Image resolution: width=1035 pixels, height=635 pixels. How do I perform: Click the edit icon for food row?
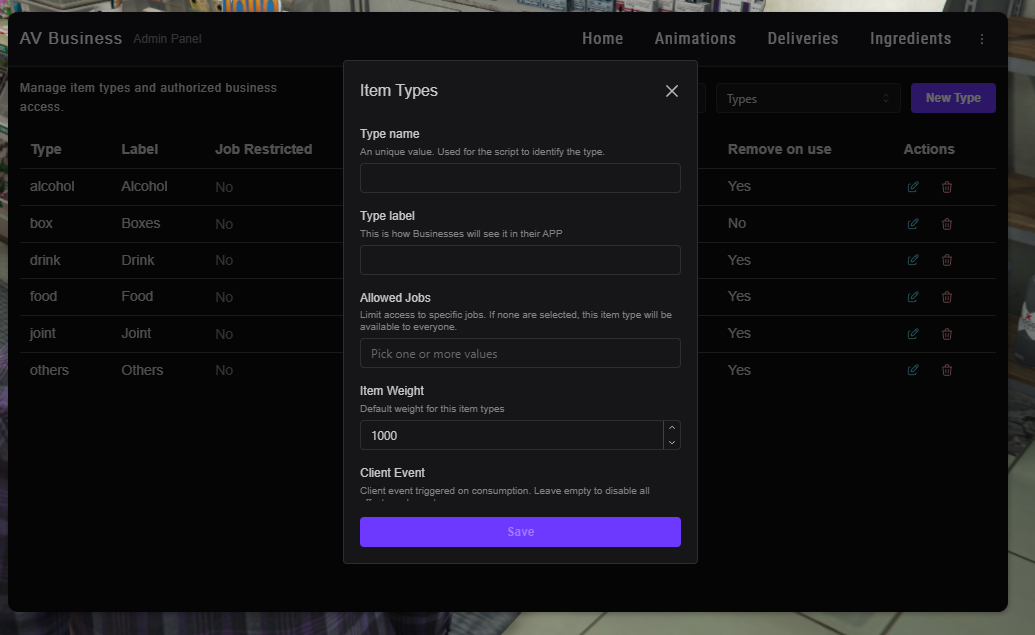[912, 297]
